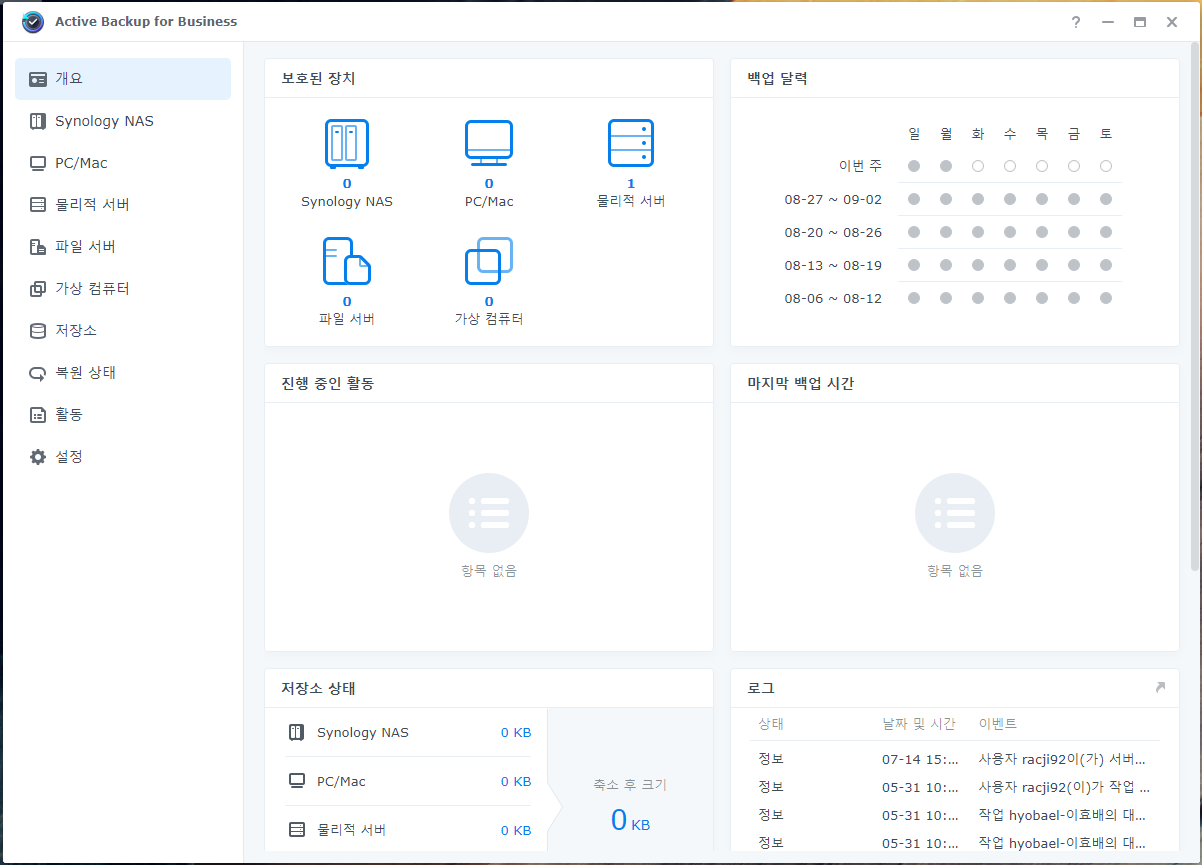Open Synology NAS in the sidebar

click(x=123, y=121)
